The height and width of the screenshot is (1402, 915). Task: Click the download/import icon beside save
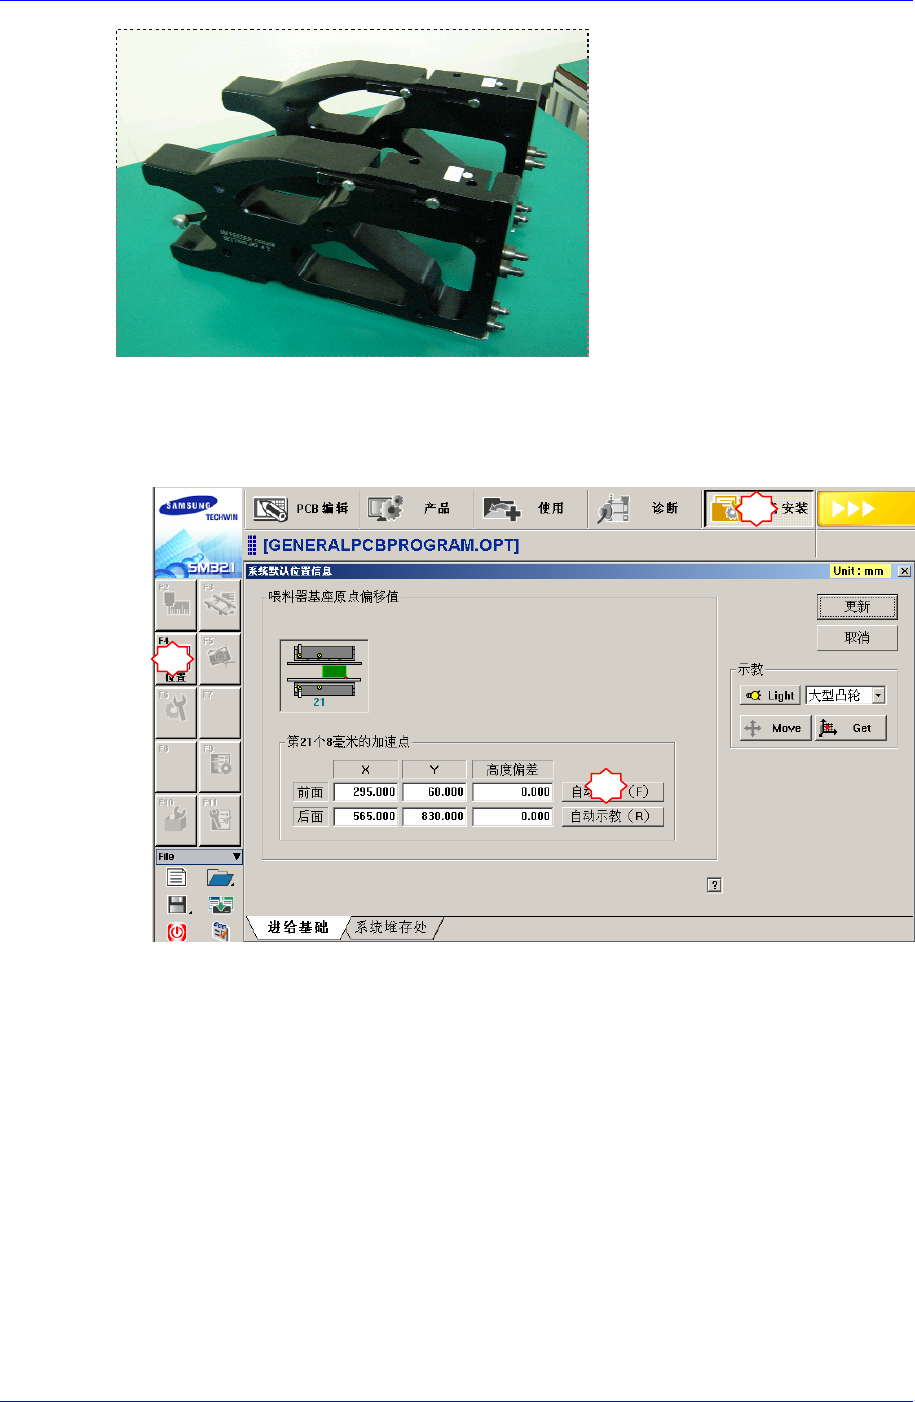click(220, 905)
